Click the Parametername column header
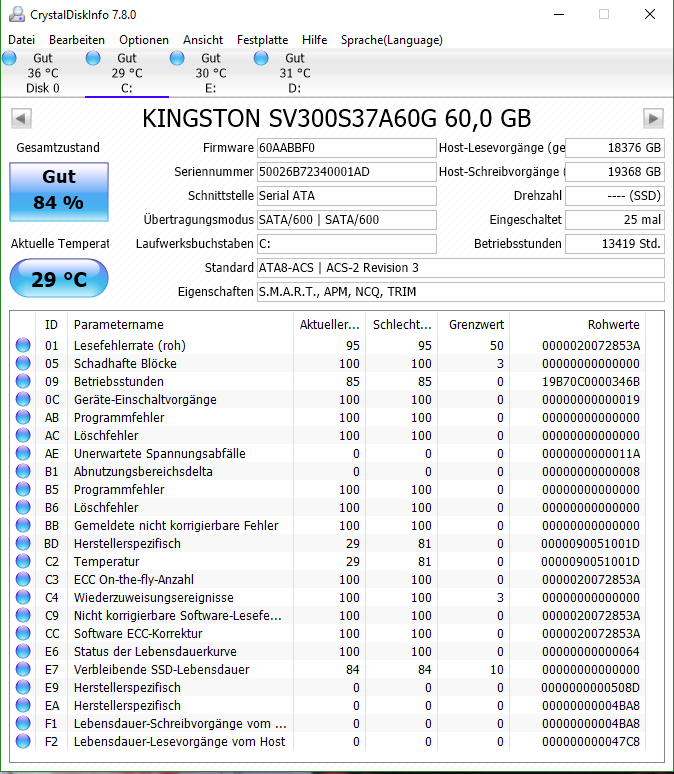This screenshot has height=774, width=674. point(180,324)
